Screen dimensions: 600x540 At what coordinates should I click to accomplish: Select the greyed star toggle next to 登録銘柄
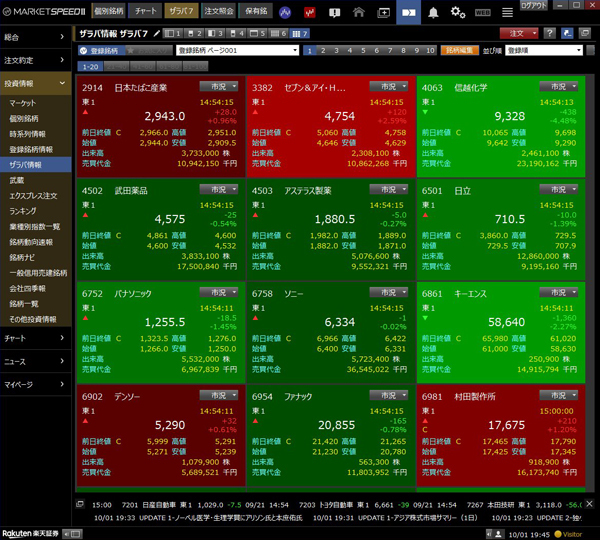149,51
